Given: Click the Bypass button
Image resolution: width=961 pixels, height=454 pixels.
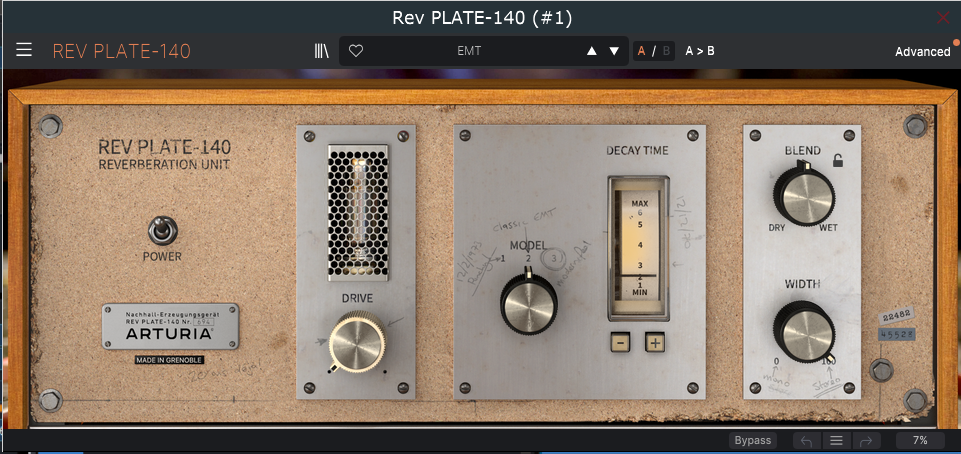Looking at the screenshot, I should coord(753,440).
